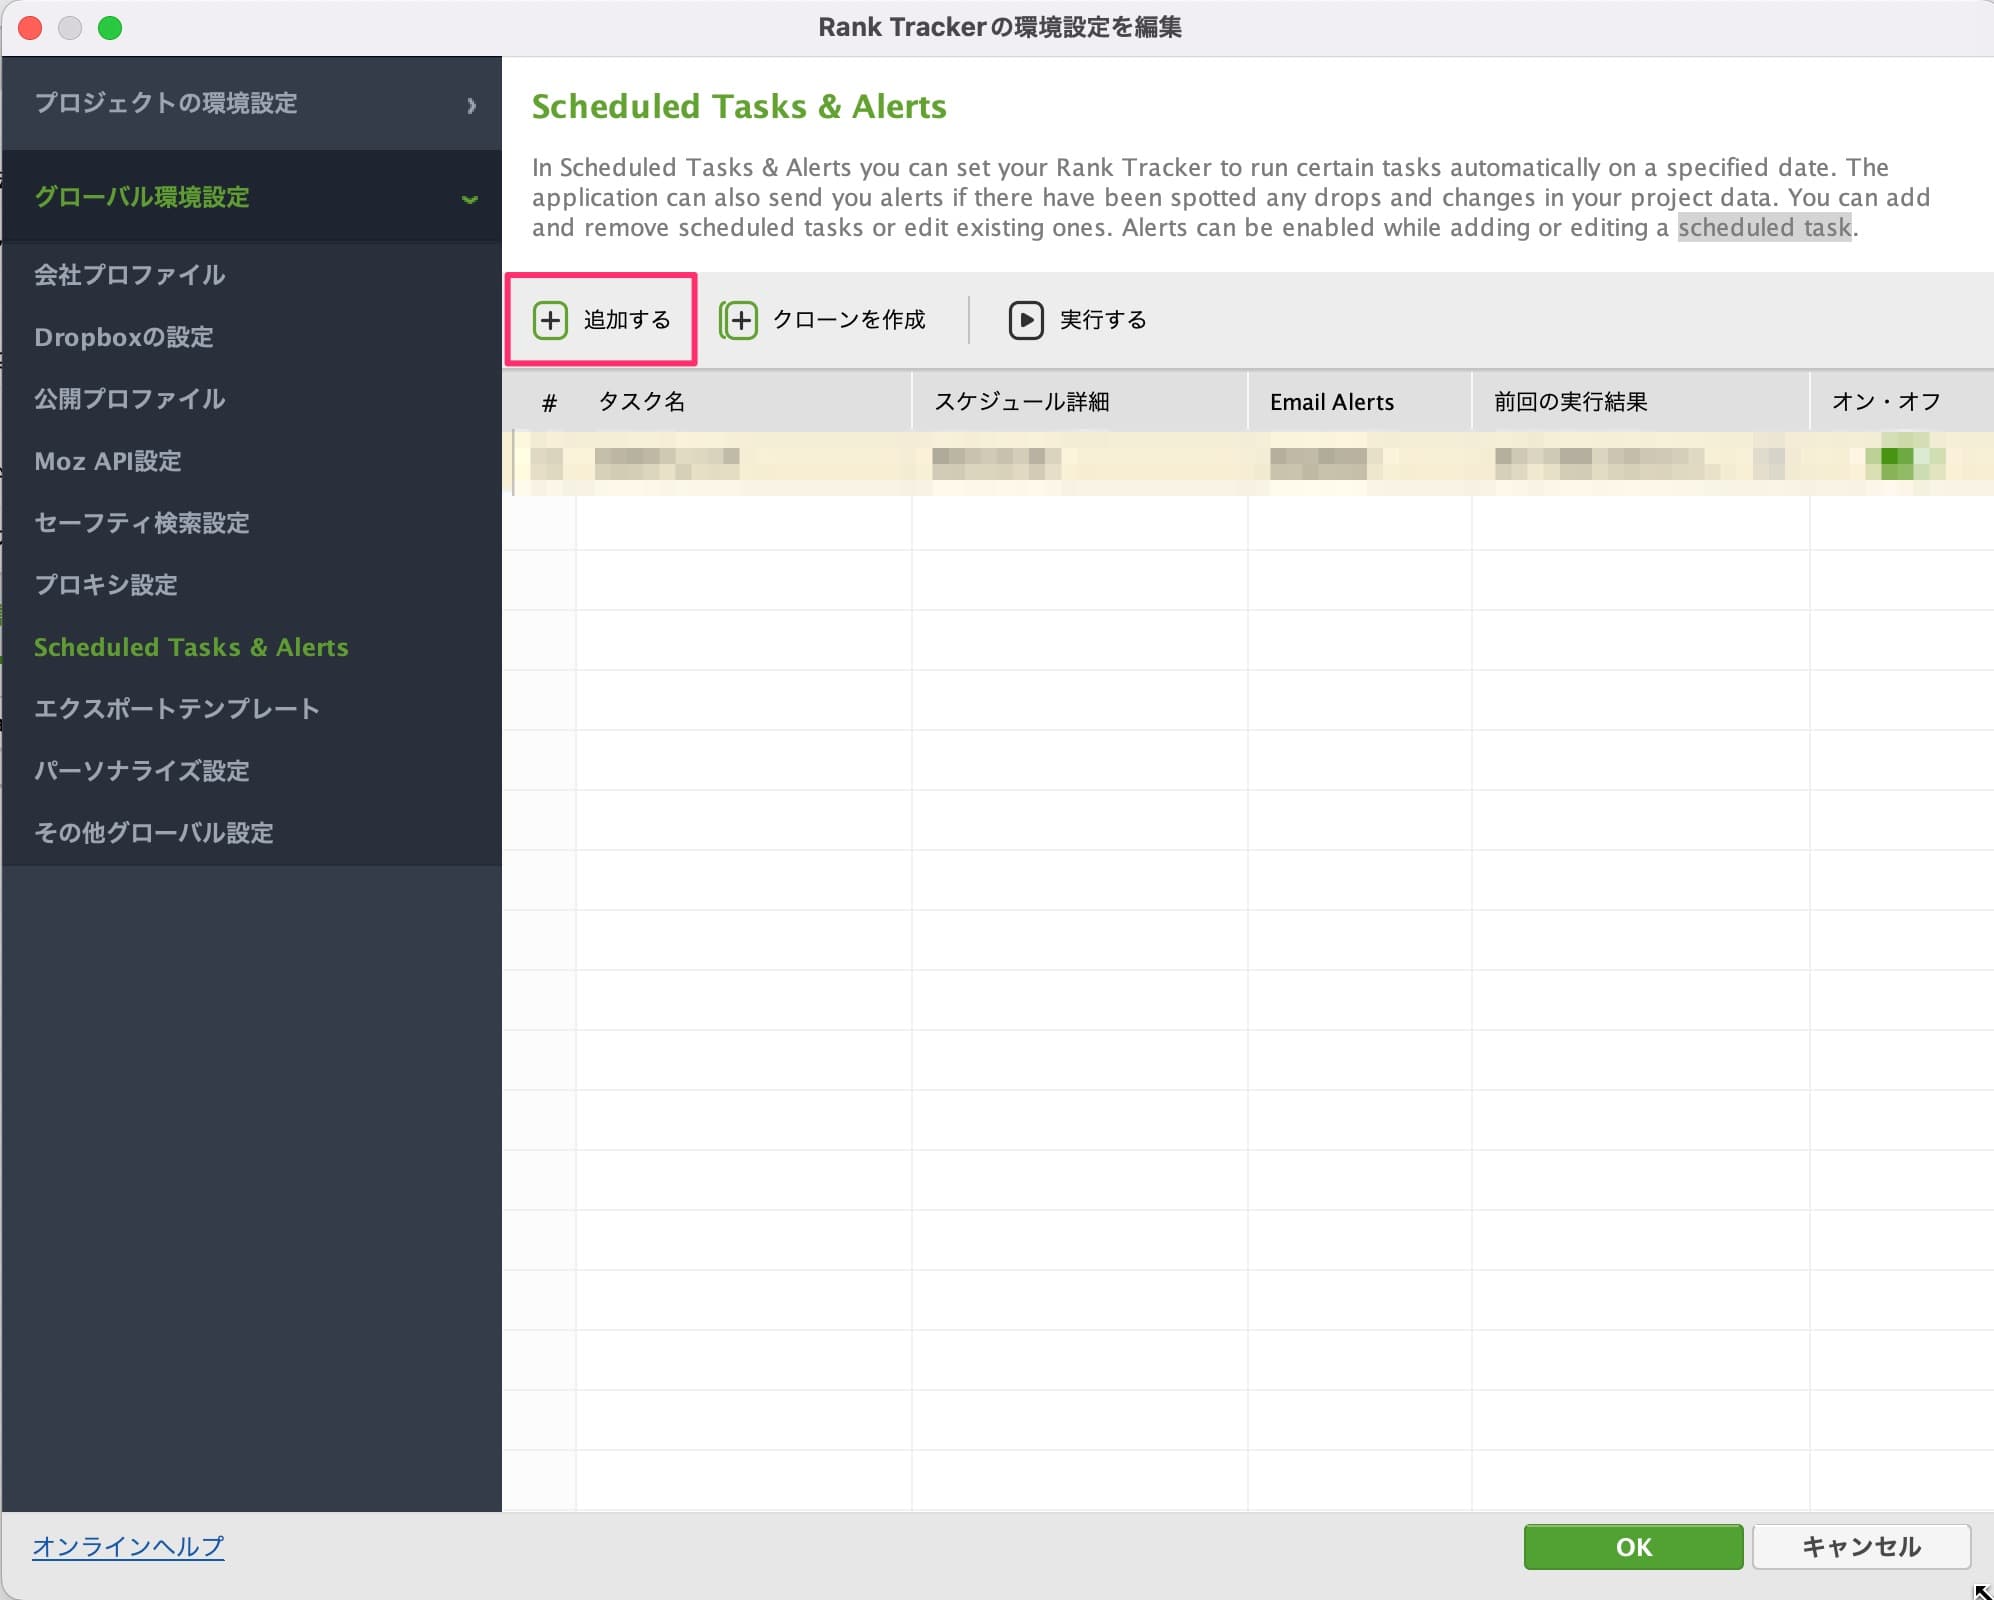Open その他グローバル設定 page
This screenshot has height=1600, width=1994.
153,833
